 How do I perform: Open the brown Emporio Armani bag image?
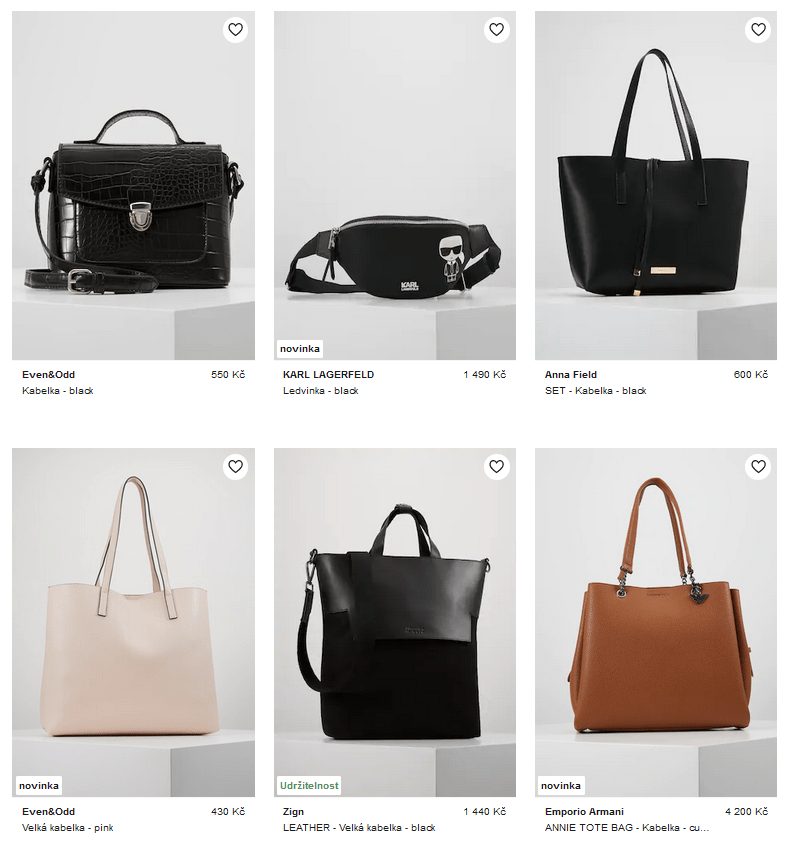(656, 622)
